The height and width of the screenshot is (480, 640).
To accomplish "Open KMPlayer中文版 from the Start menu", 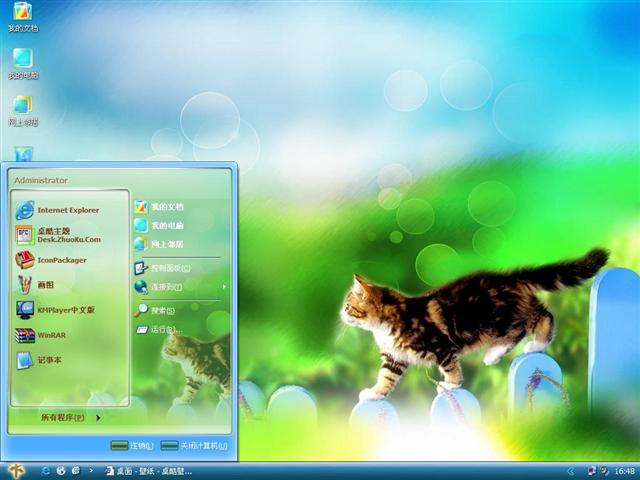I will tap(56, 310).
